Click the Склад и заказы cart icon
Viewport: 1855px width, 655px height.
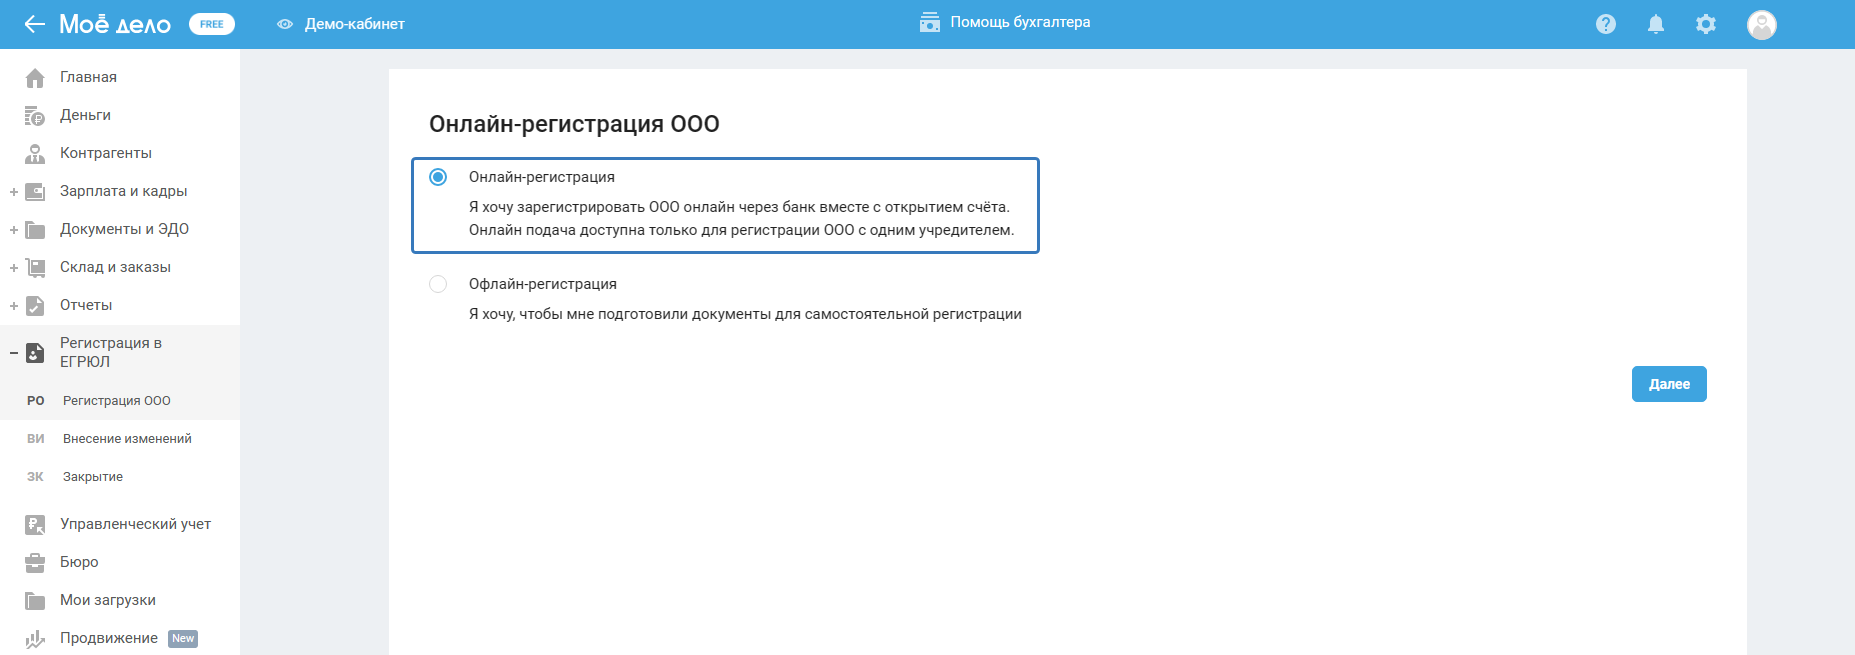click(x=35, y=267)
